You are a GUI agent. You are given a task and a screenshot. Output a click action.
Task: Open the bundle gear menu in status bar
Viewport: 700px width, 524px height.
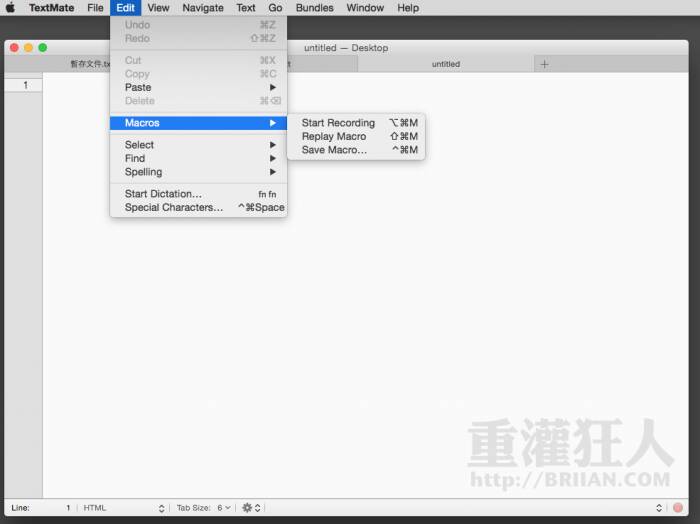pos(251,508)
